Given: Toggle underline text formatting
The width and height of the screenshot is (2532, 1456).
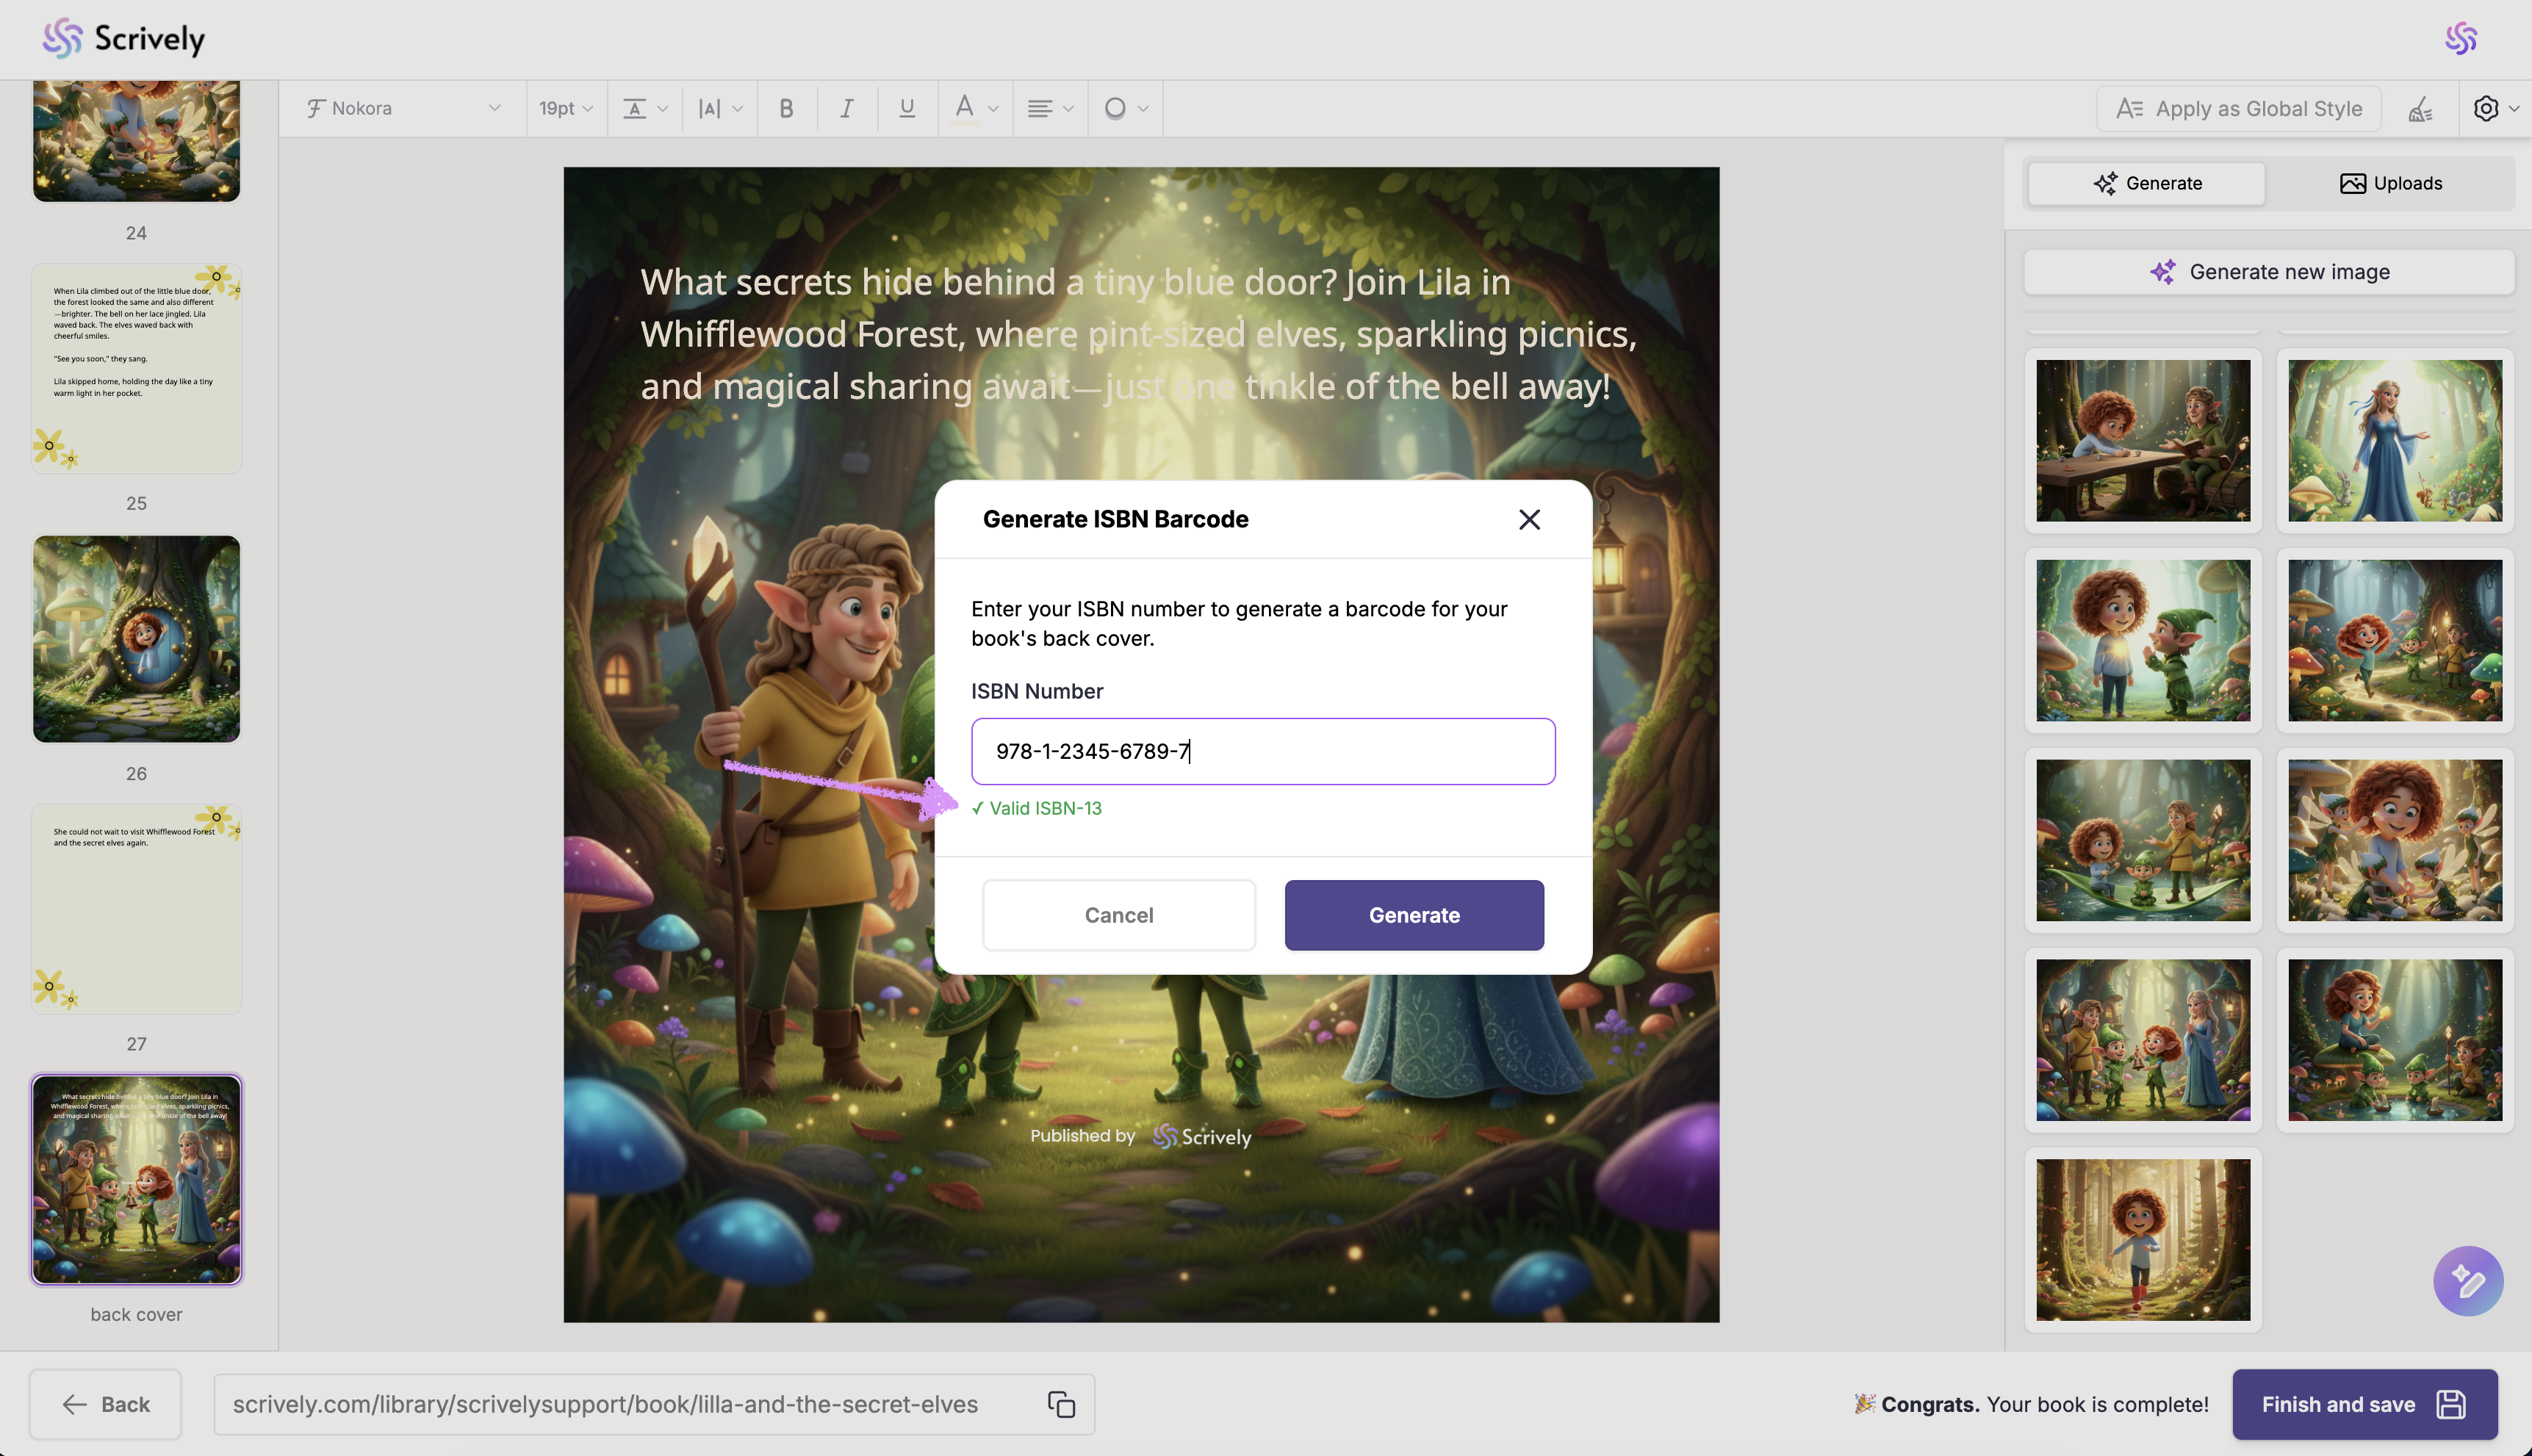Looking at the screenshot, I should pyautogui.click(x=906, y=108).
